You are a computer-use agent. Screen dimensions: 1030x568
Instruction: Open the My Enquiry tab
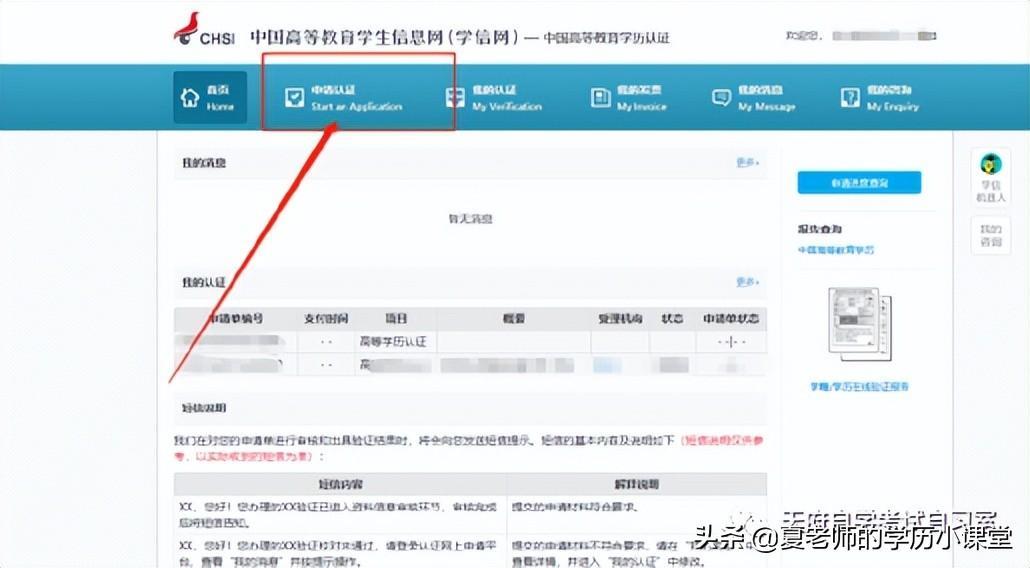click(880, 98)
